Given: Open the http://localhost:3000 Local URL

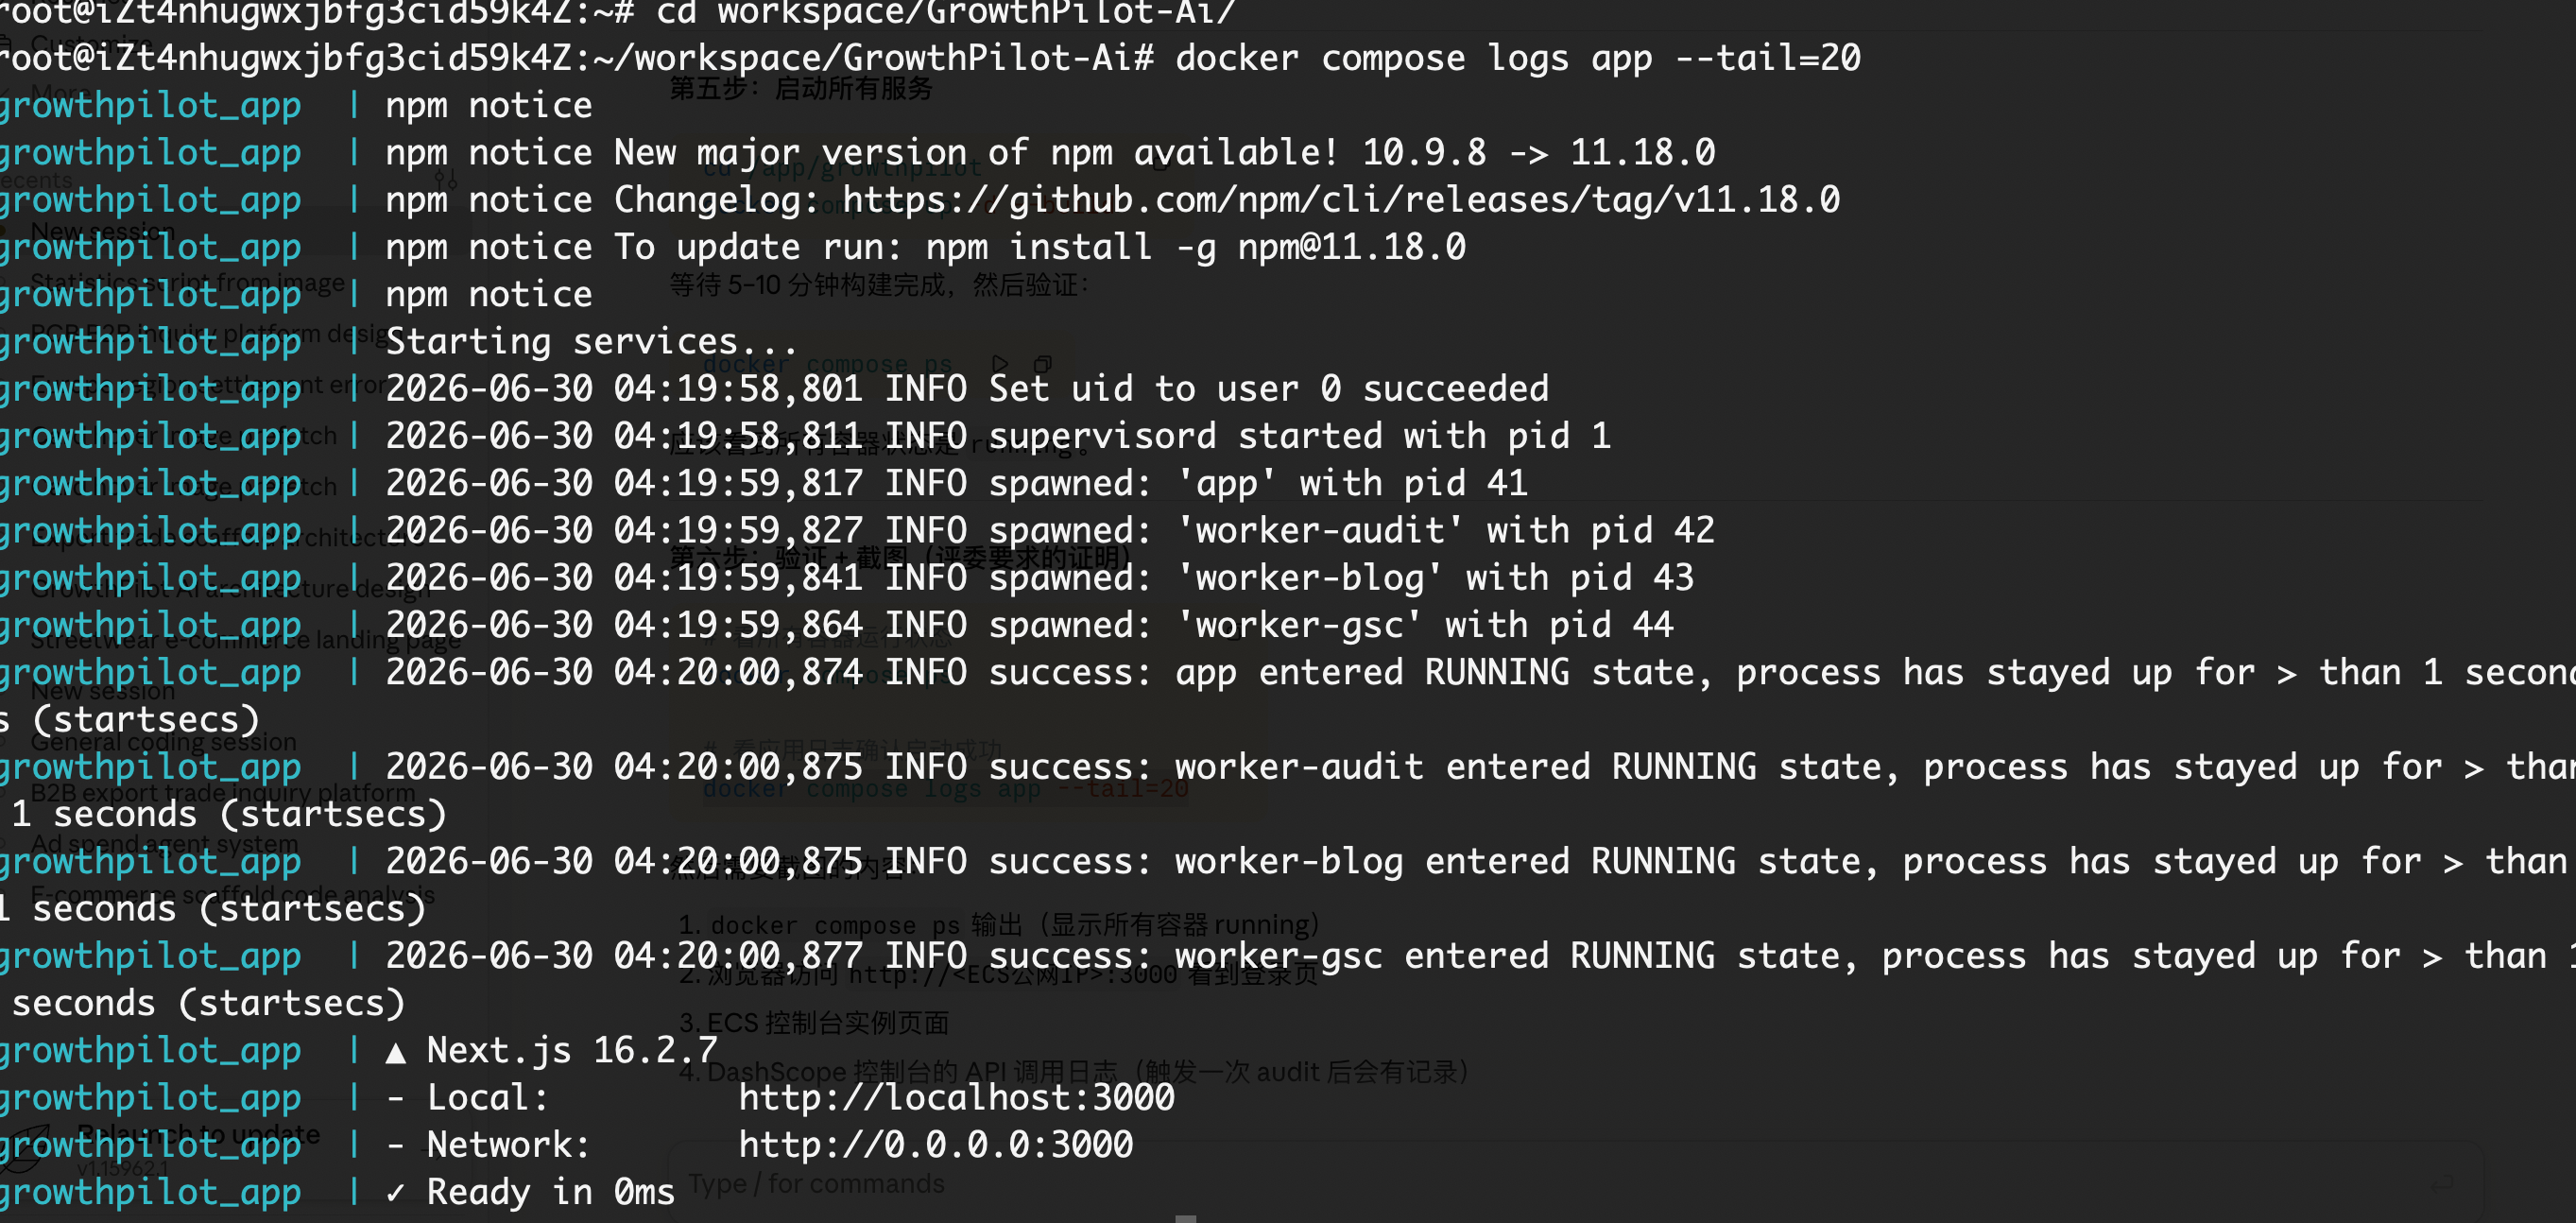Looking at the screenshot, I should [956, 1097].
